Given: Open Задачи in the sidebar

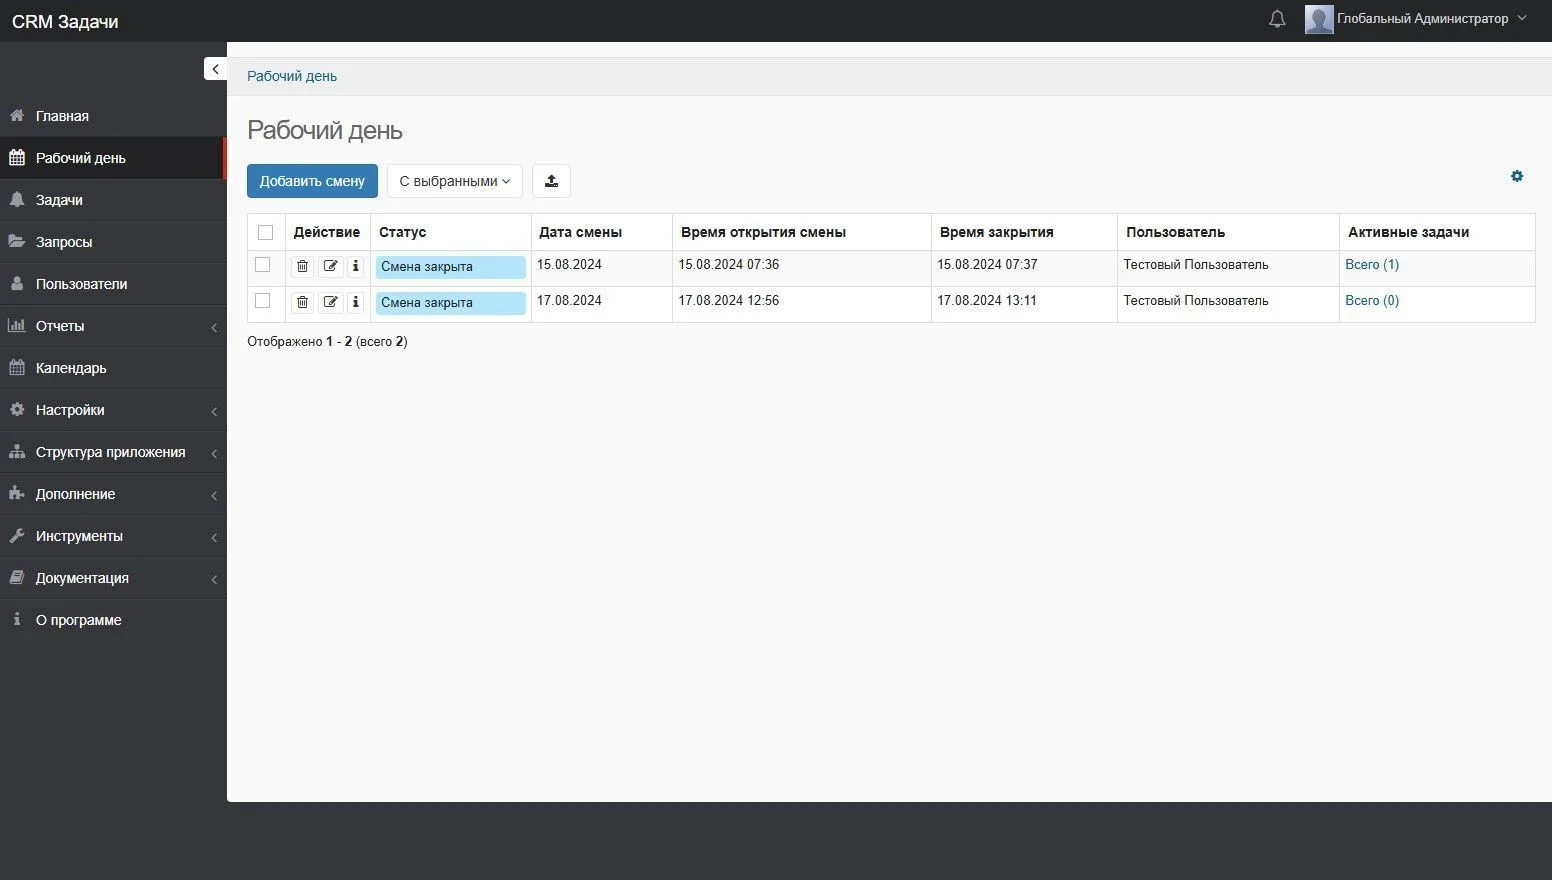Looking at the screenshot, I should (60, 200).
